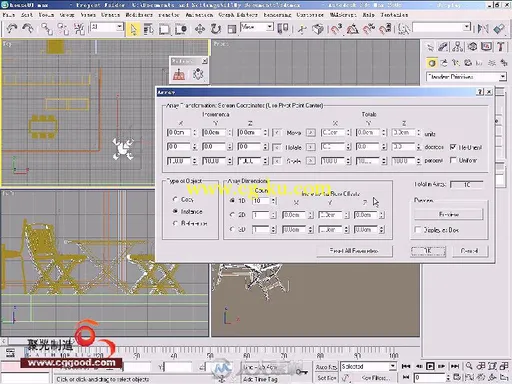Open the File menu

click(8, 15)
